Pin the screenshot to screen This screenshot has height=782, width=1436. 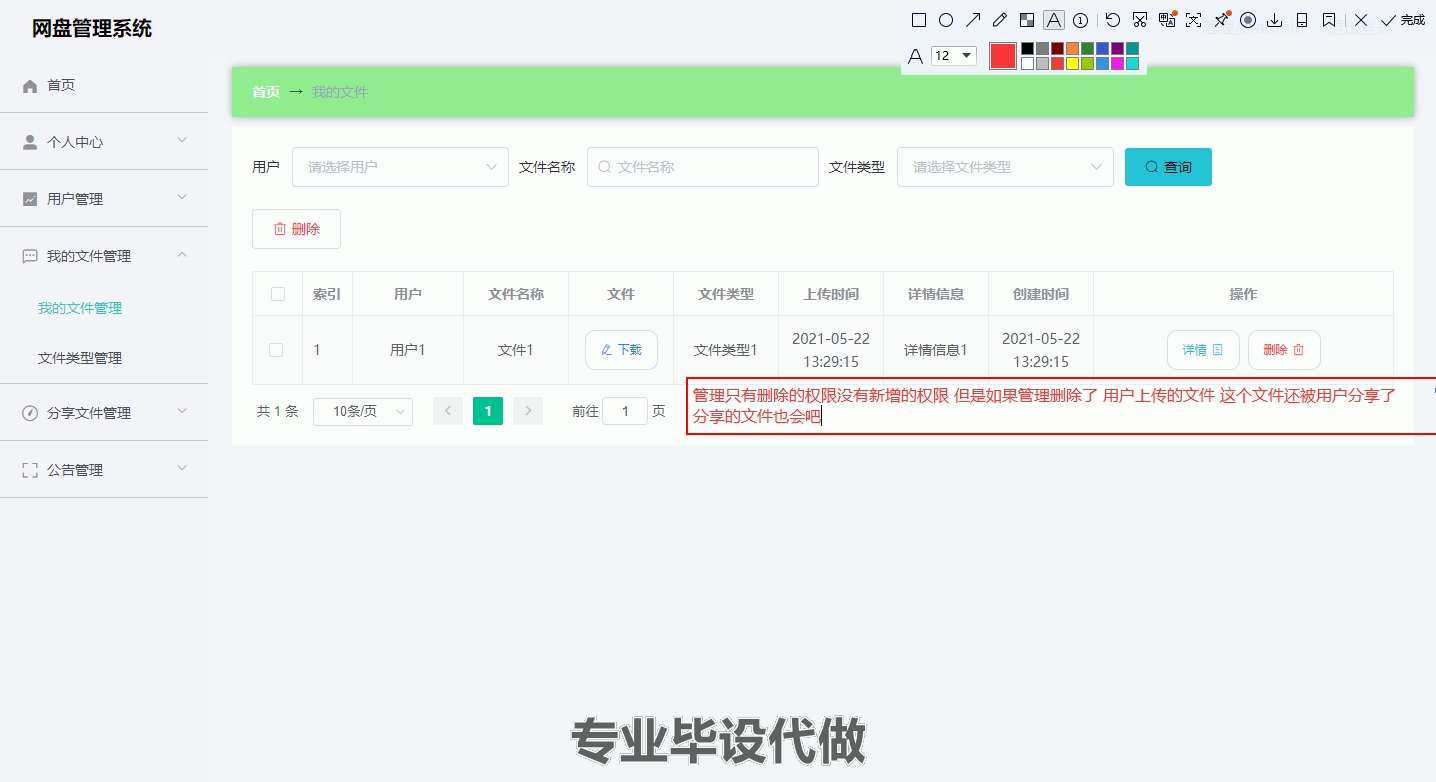(1221, 20)
